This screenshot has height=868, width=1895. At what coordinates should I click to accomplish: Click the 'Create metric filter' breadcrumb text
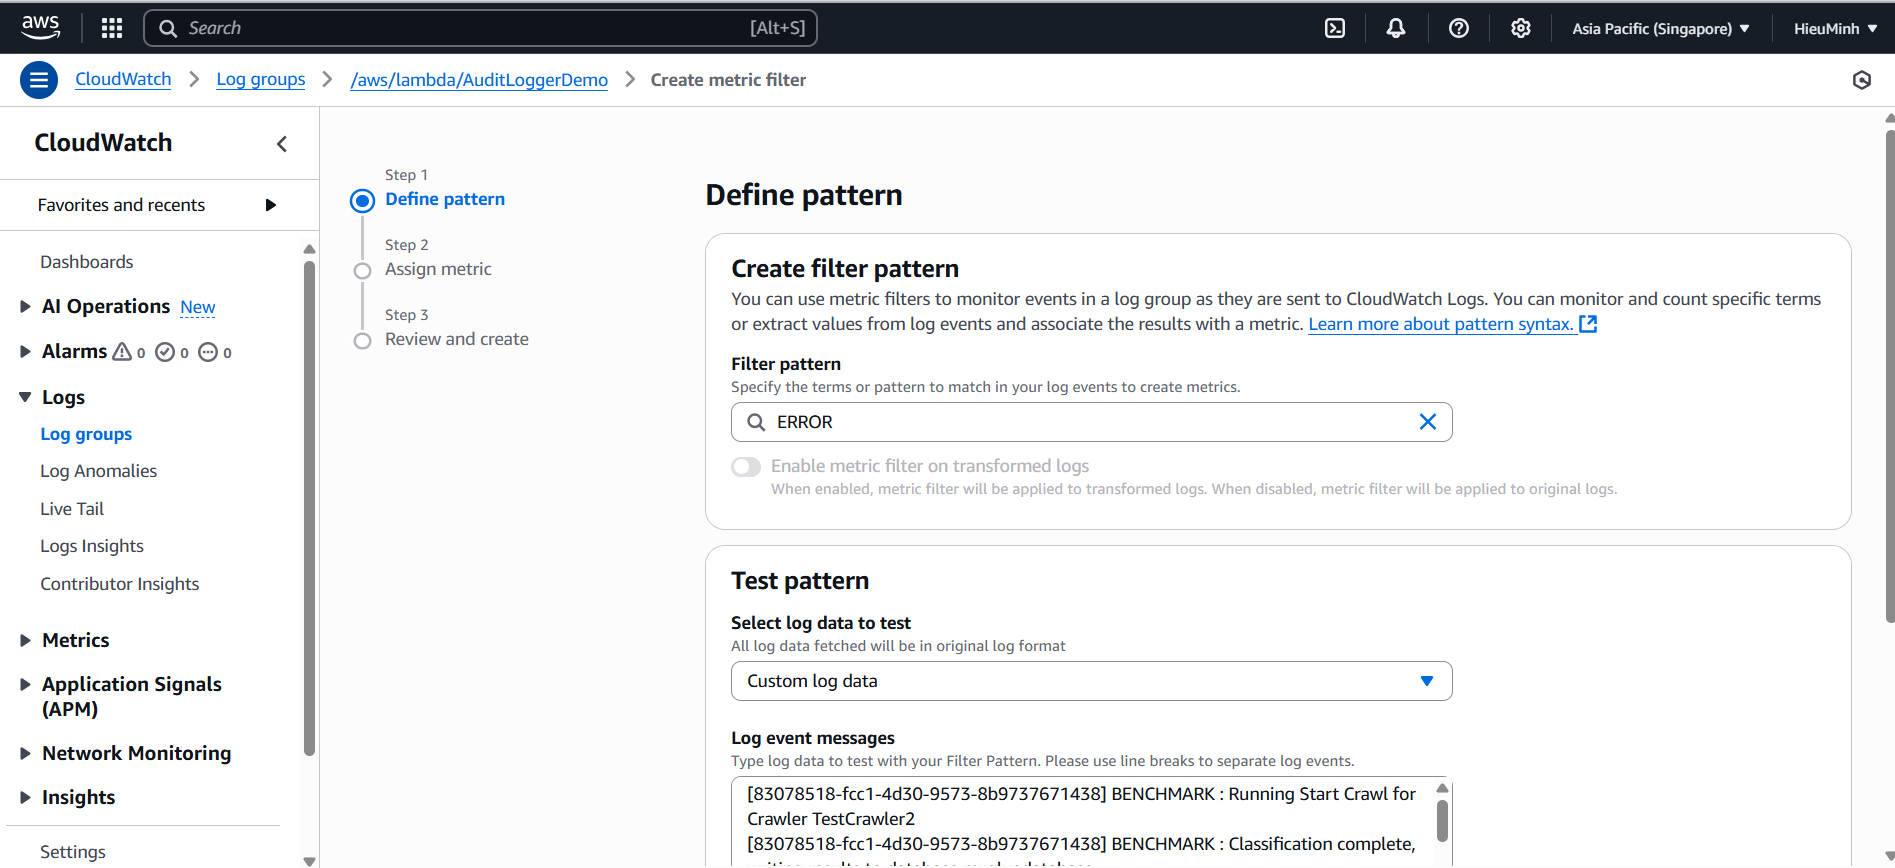pyautogui.click(x=728, y=80)
